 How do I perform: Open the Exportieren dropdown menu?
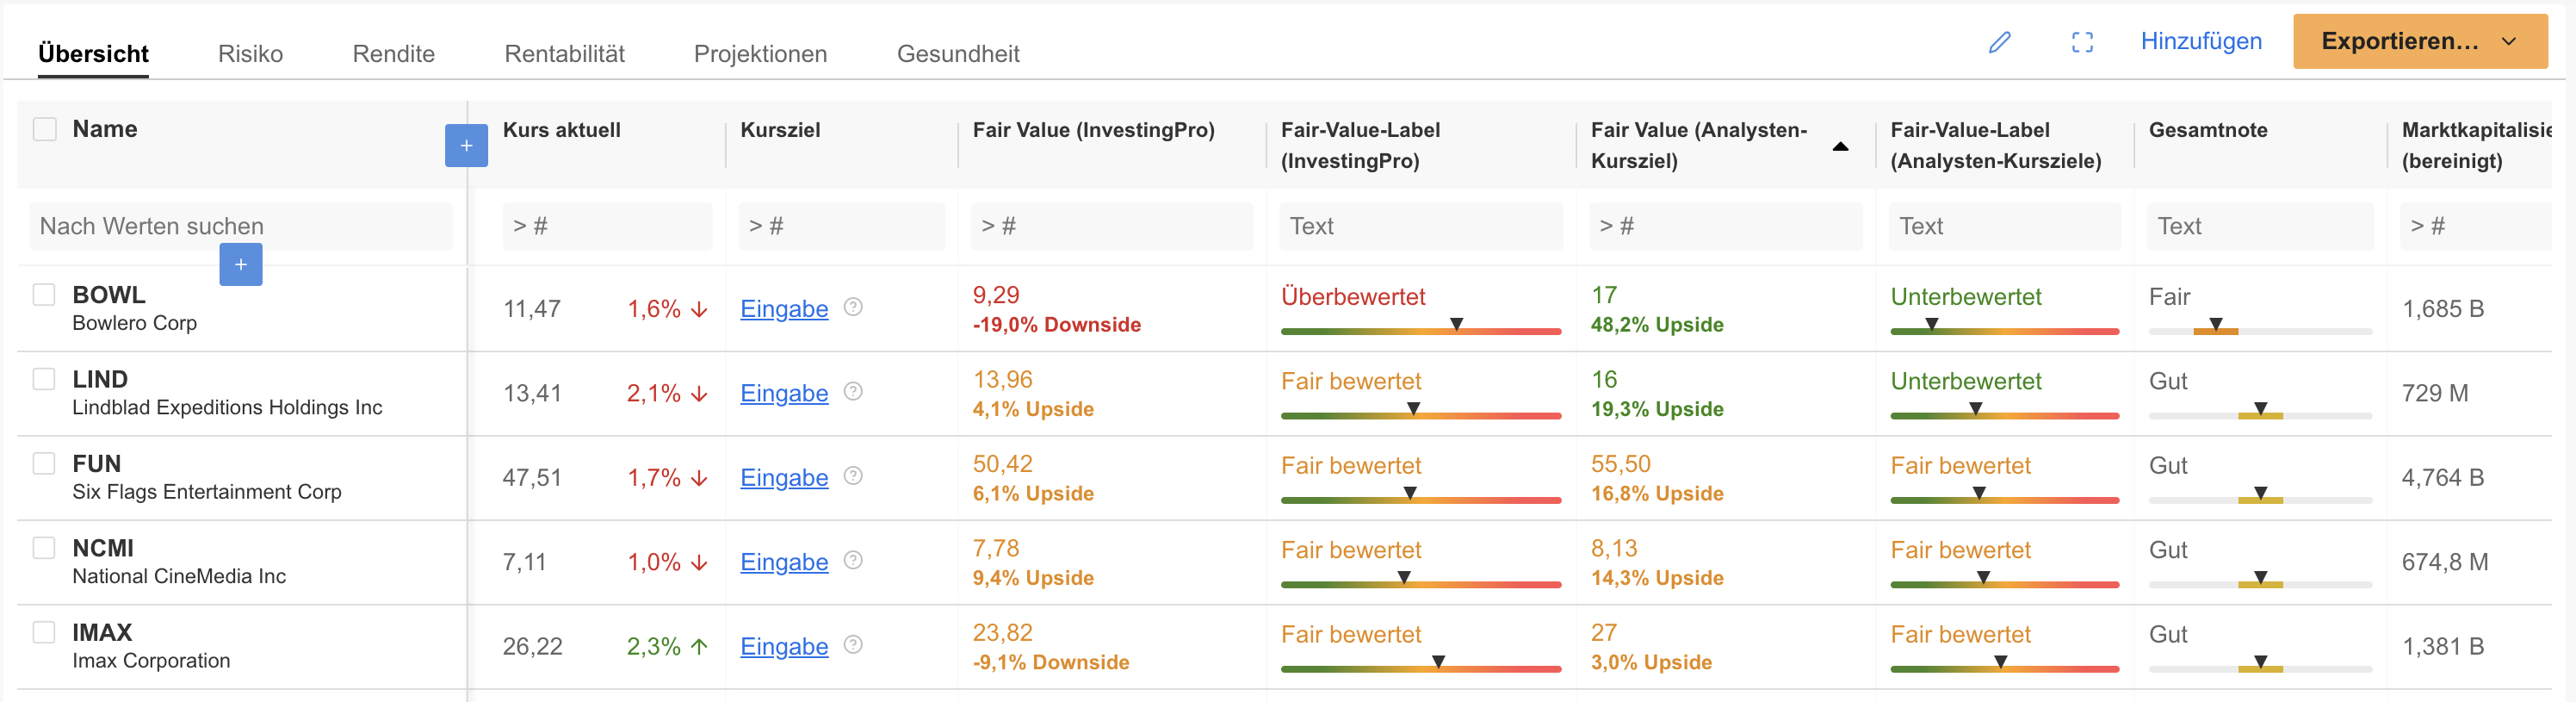2420,41
